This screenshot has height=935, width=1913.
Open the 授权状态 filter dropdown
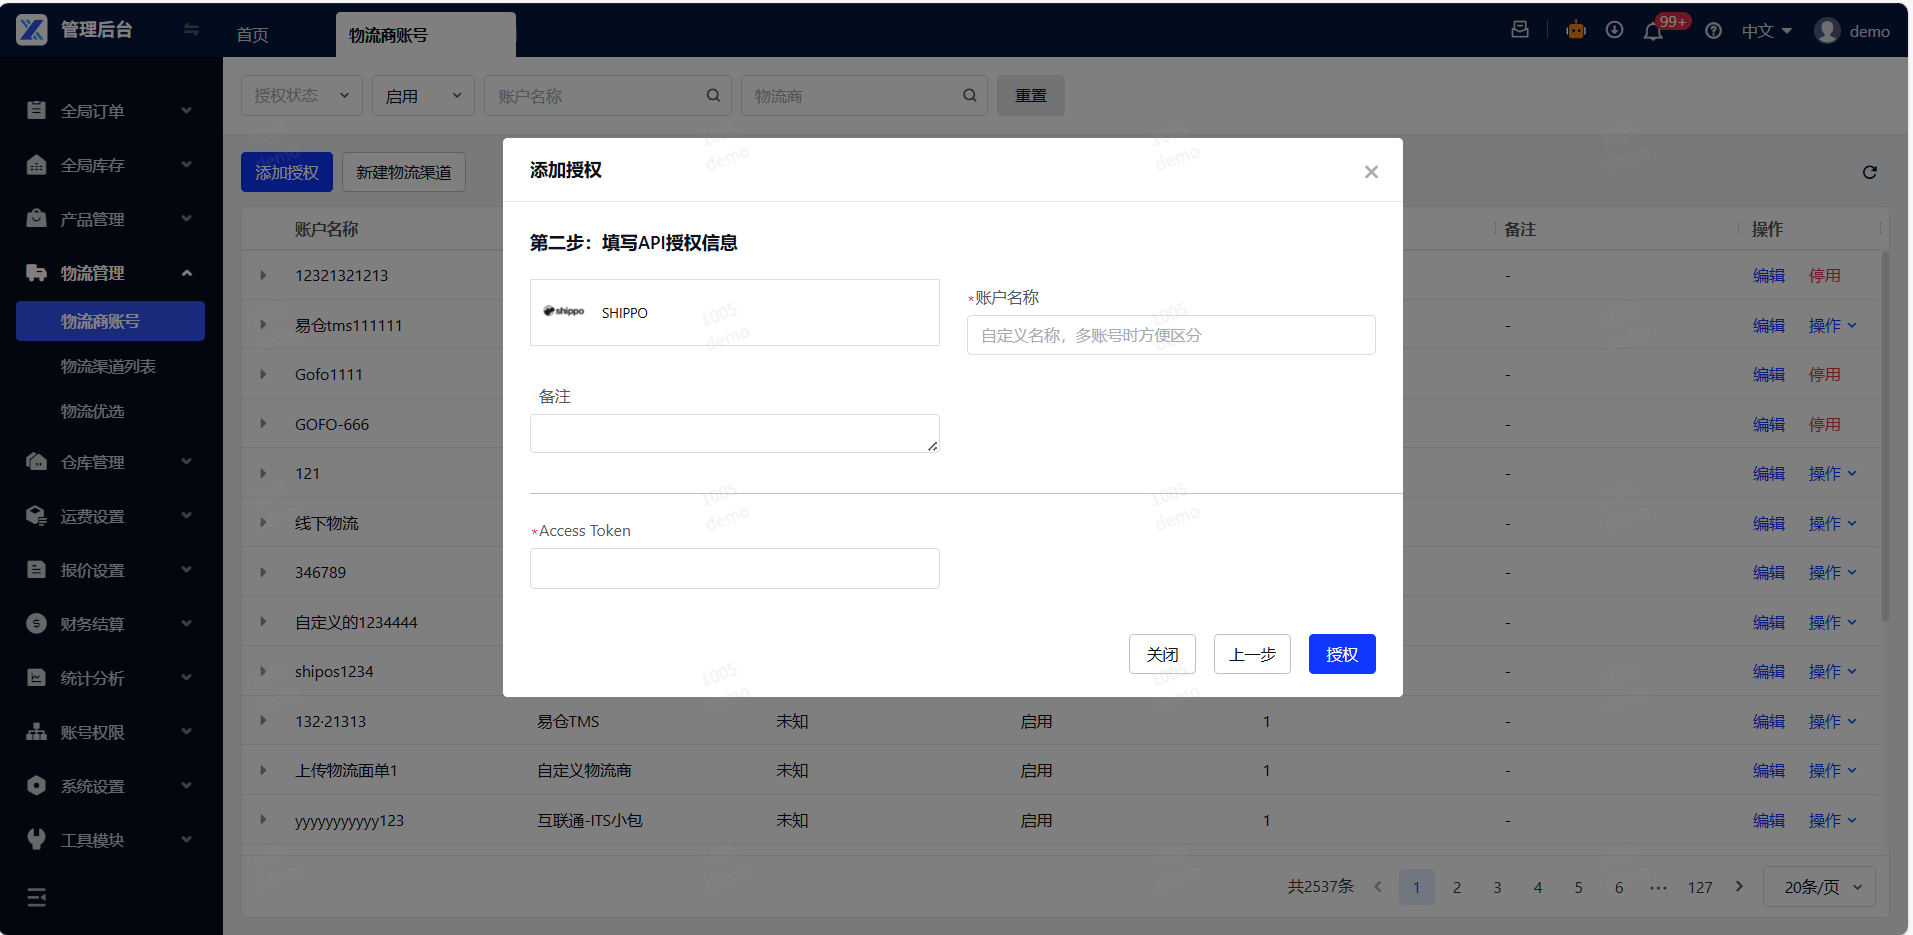[x=301, y=96]
